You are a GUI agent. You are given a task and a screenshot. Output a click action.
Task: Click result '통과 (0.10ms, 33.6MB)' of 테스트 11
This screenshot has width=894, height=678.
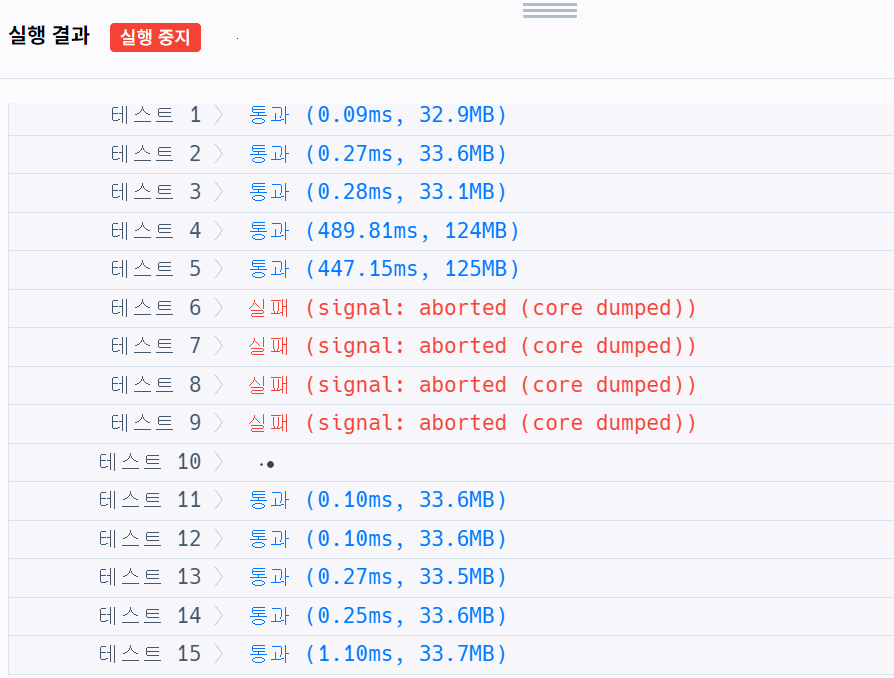click(x=377, y=500)
